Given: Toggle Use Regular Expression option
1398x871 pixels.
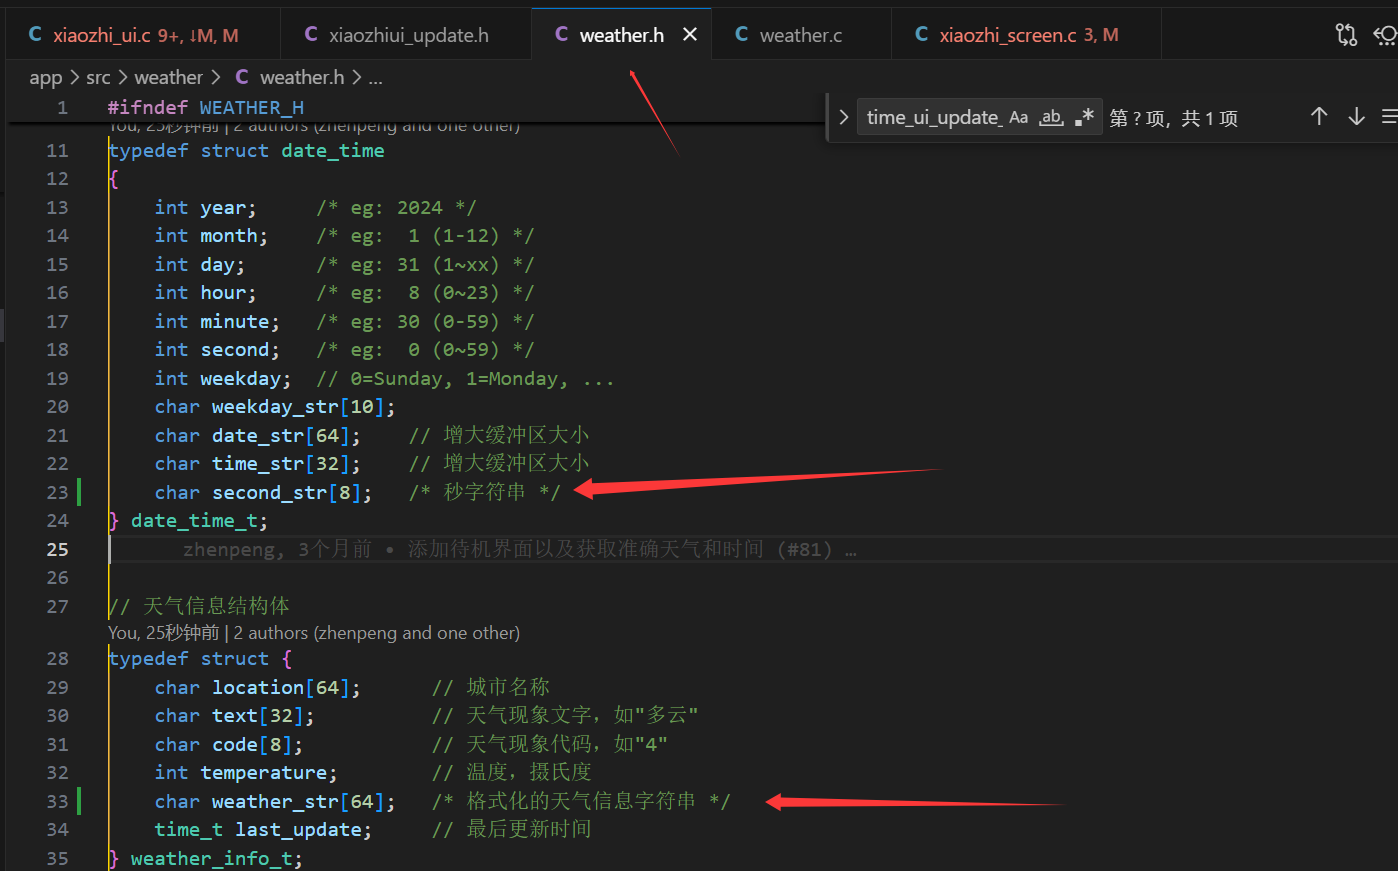Looking at the screenshot, I should click(1084, 118).
